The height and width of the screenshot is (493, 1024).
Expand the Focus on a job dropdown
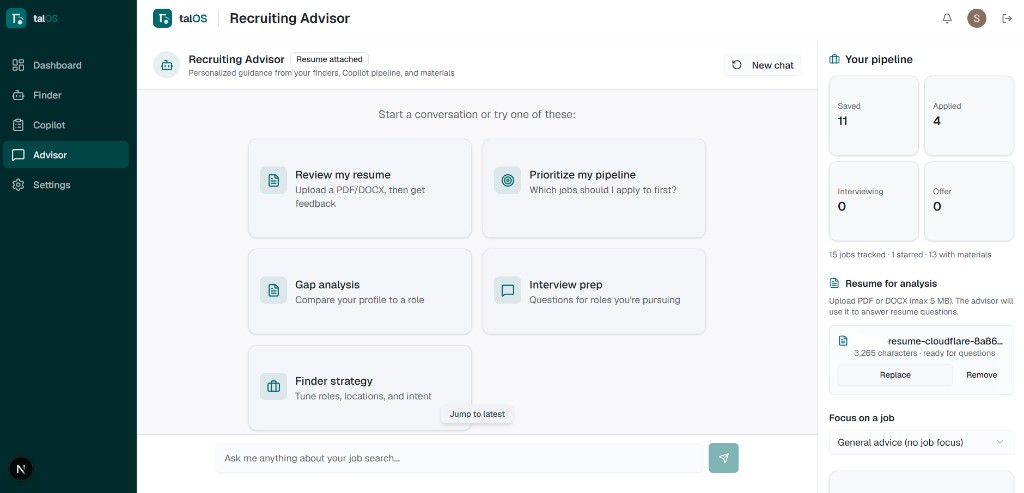921,442
